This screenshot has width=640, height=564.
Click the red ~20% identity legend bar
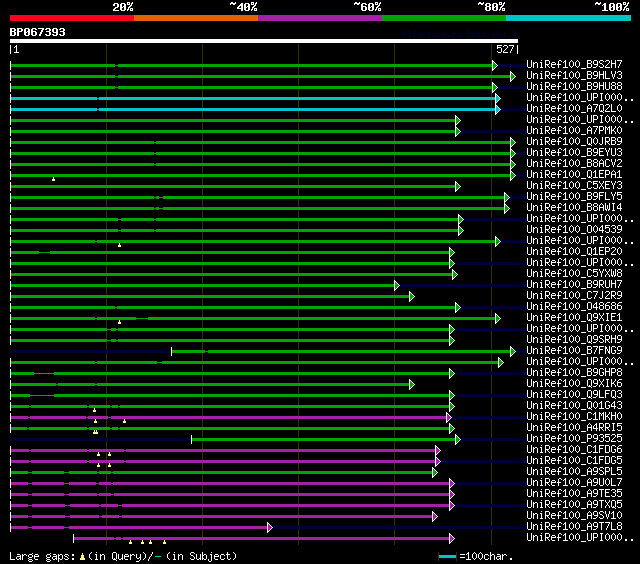[x=71, y=18]
